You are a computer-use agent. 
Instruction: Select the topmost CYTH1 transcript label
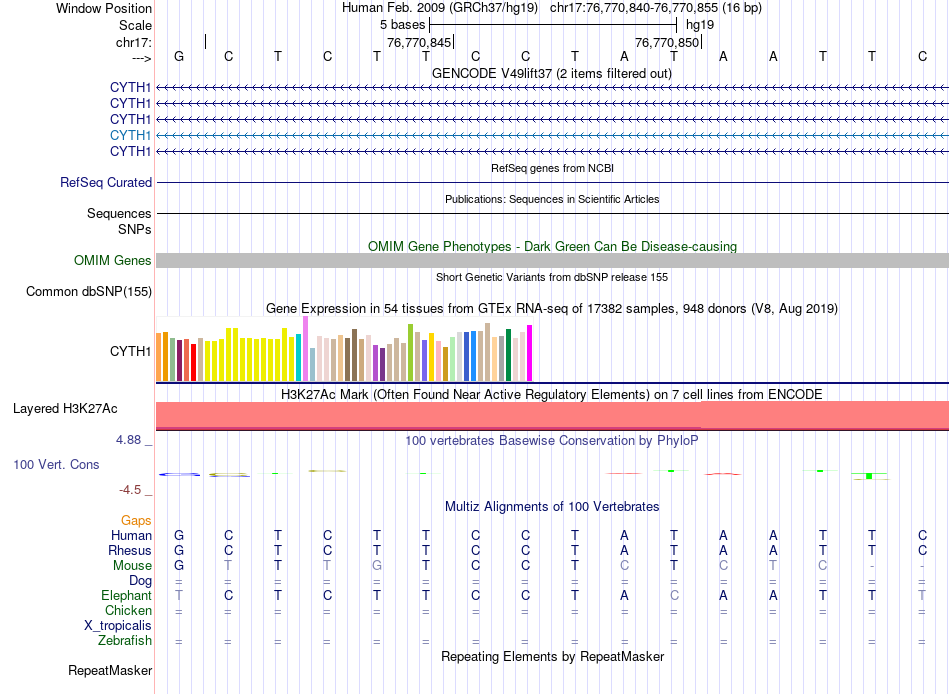click(130, 87)
